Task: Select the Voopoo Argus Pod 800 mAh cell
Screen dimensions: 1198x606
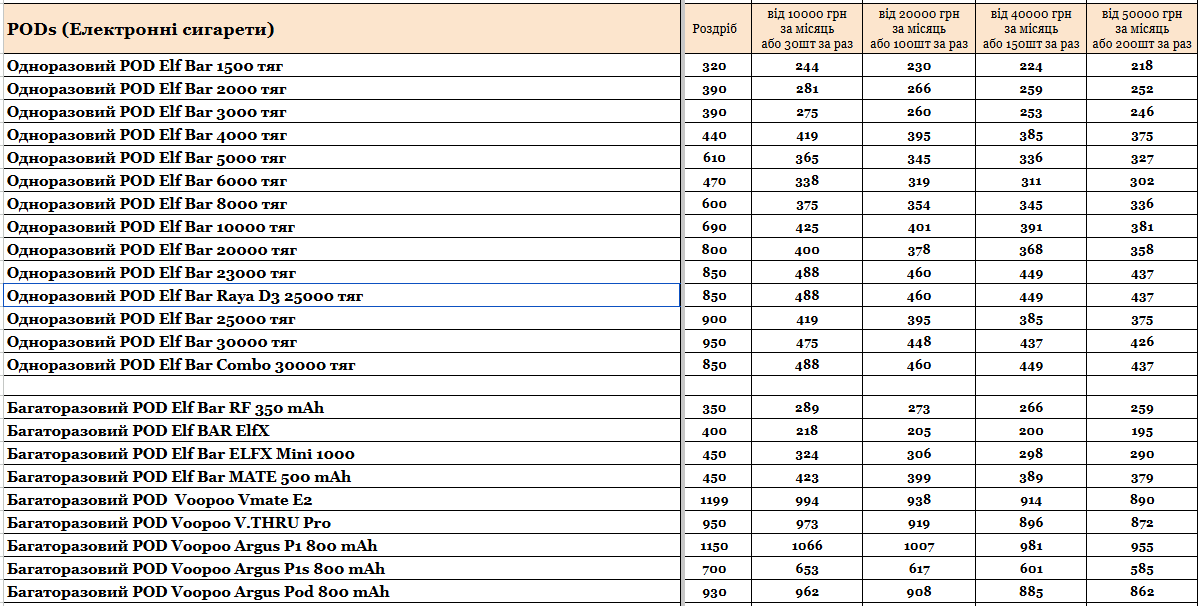Action: tap(342, 592)
